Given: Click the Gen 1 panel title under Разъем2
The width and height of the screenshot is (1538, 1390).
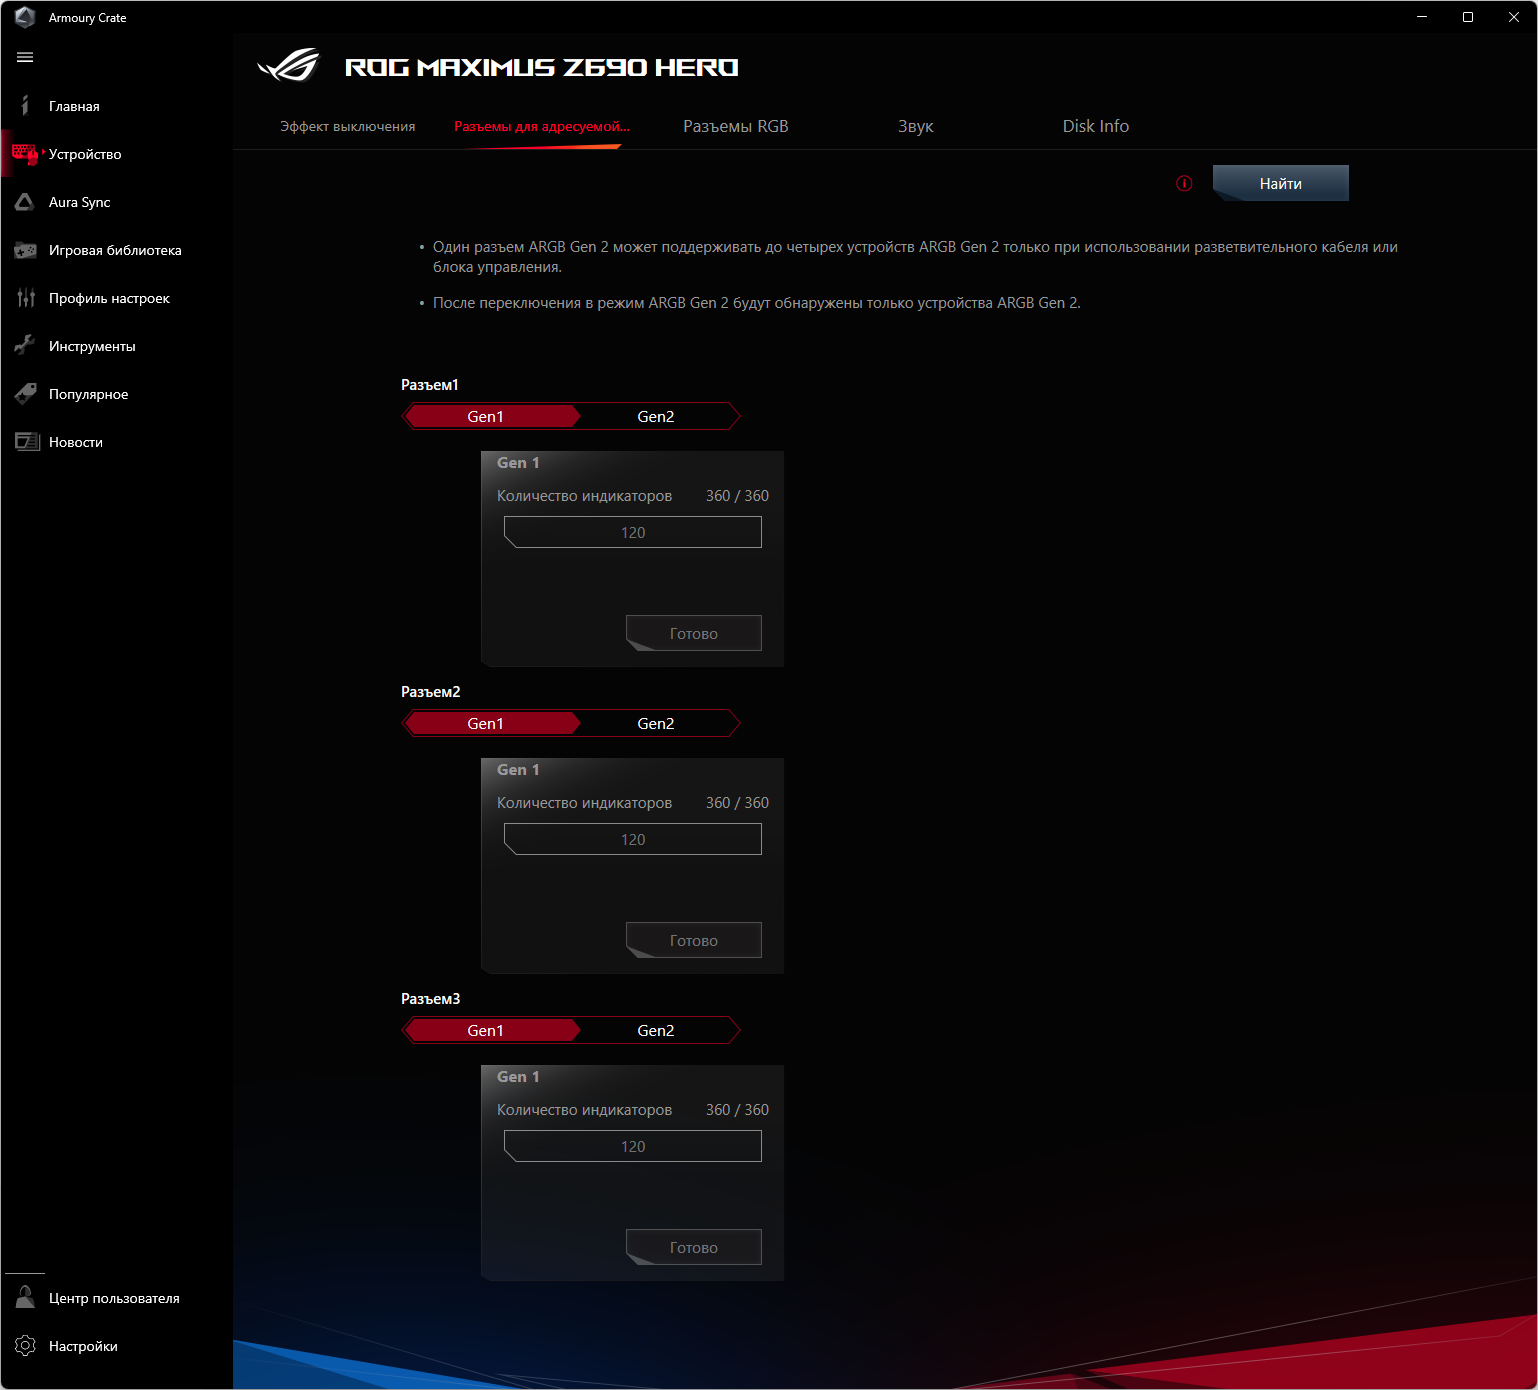Looking at the screenshot, I should [x=518, y=770].
